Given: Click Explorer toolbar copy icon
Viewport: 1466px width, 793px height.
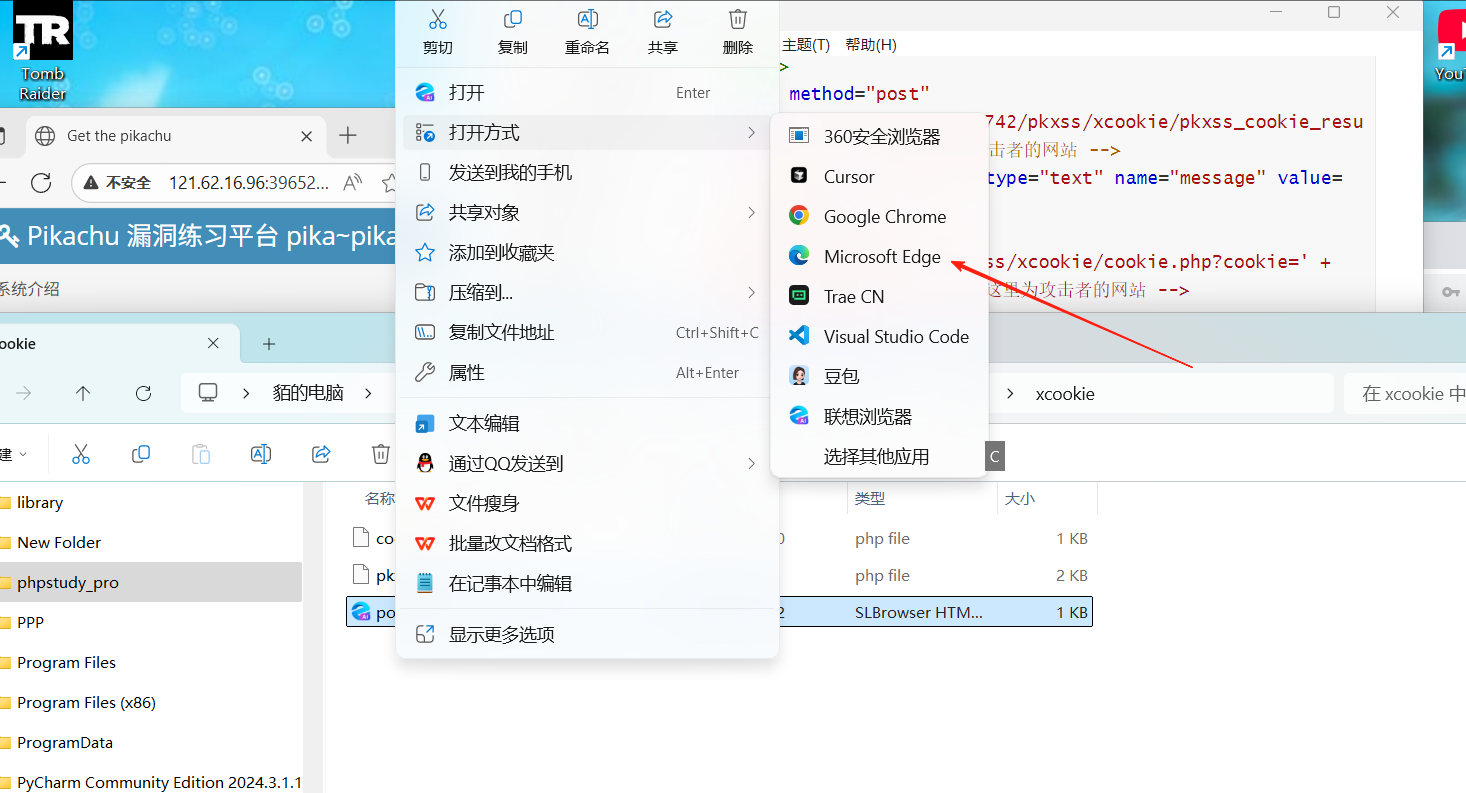Looking at the screenshot, I should (141, 454).
